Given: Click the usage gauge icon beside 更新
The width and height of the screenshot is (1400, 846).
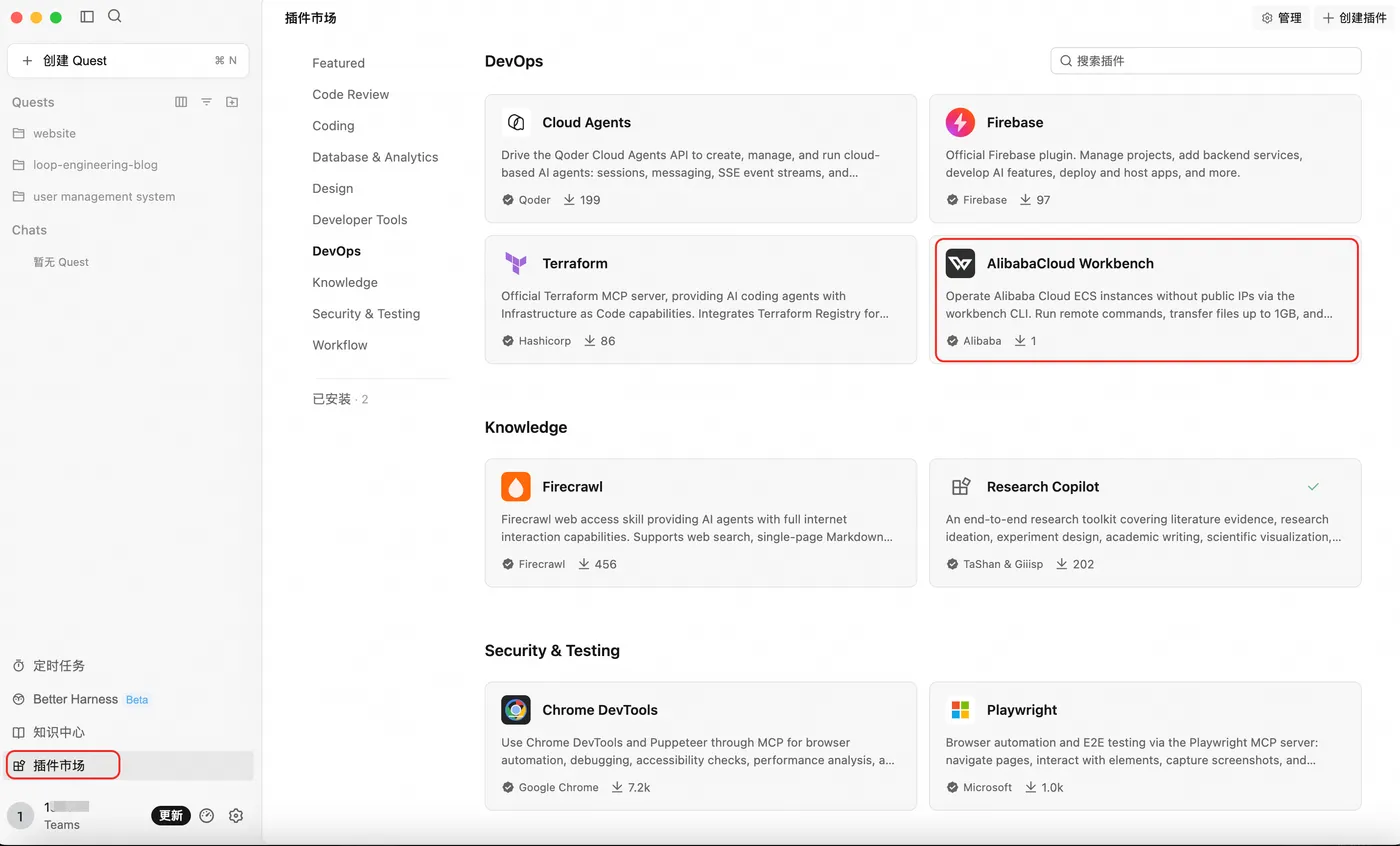Looking at the screenshot, I should (x=207, y=815).
